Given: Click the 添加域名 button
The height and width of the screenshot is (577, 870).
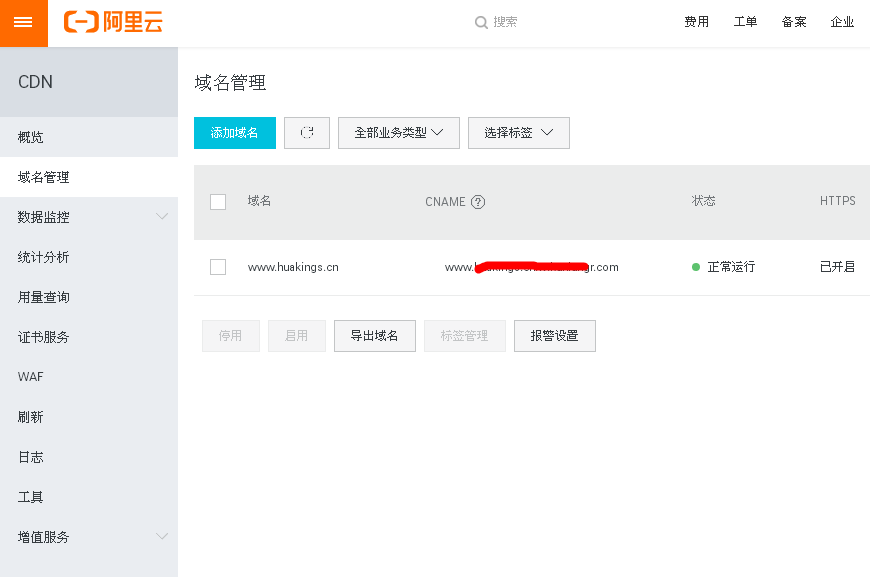Looking at the screenshot, I should pyautogui.click(x=235, y=133).
